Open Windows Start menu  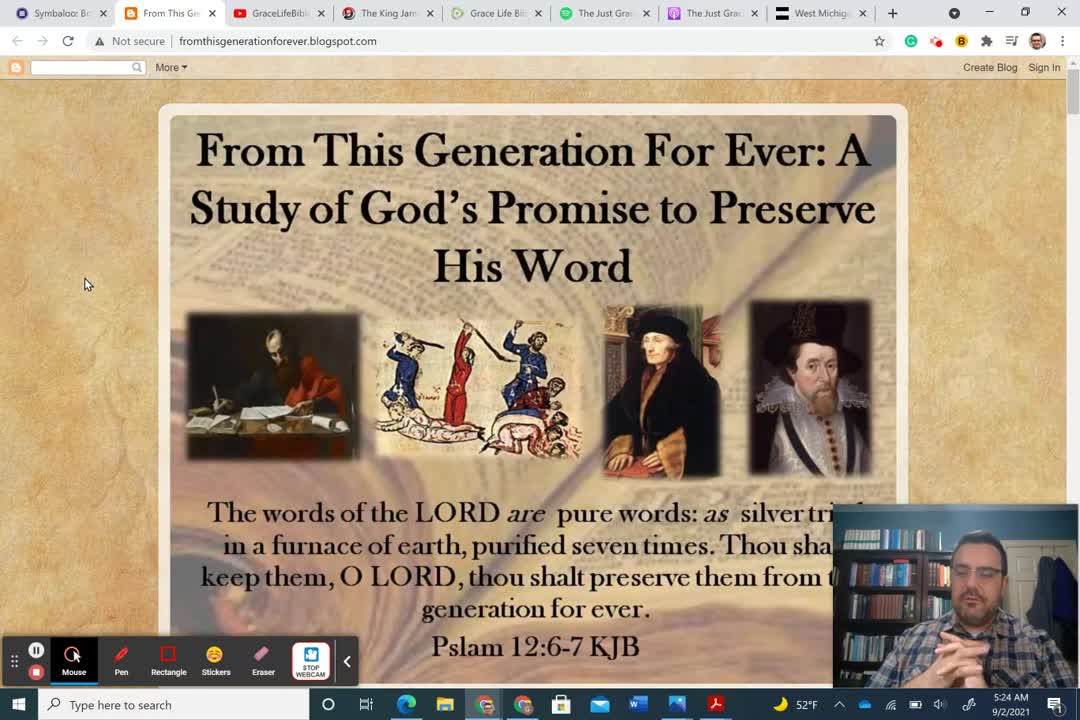19,704
